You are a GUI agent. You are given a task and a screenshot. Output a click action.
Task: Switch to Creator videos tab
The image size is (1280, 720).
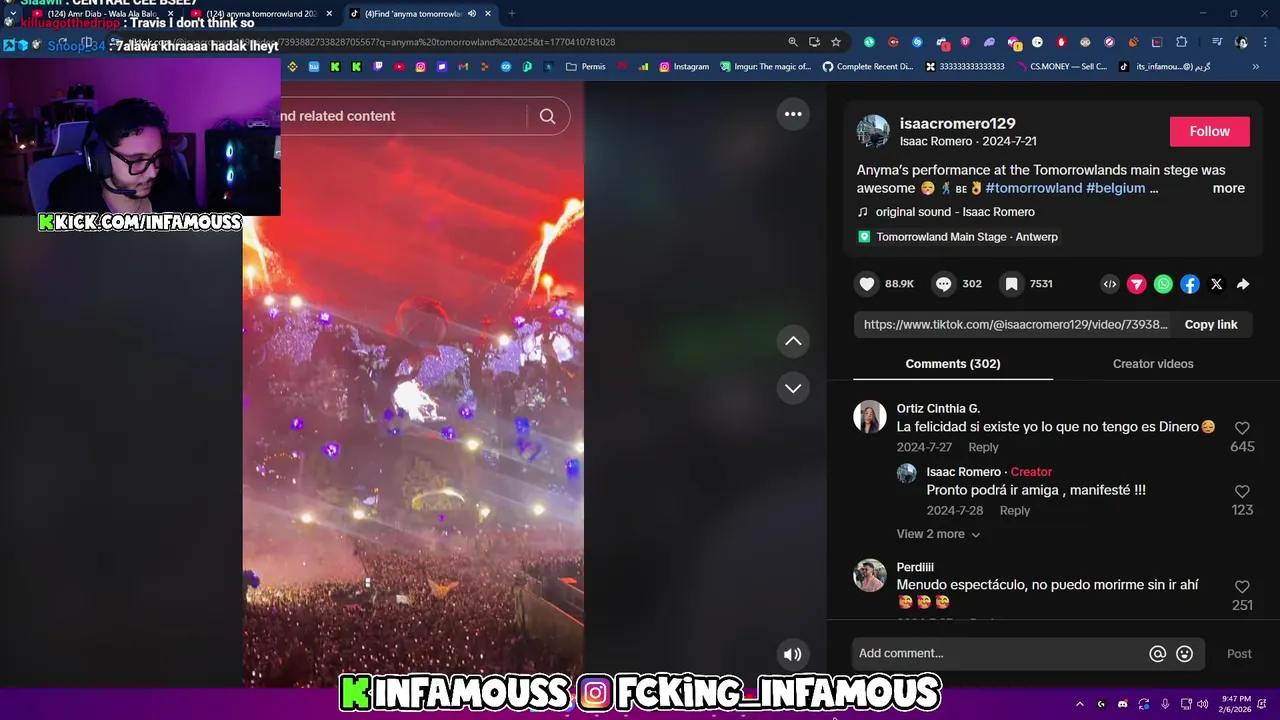pos(1153,364)
